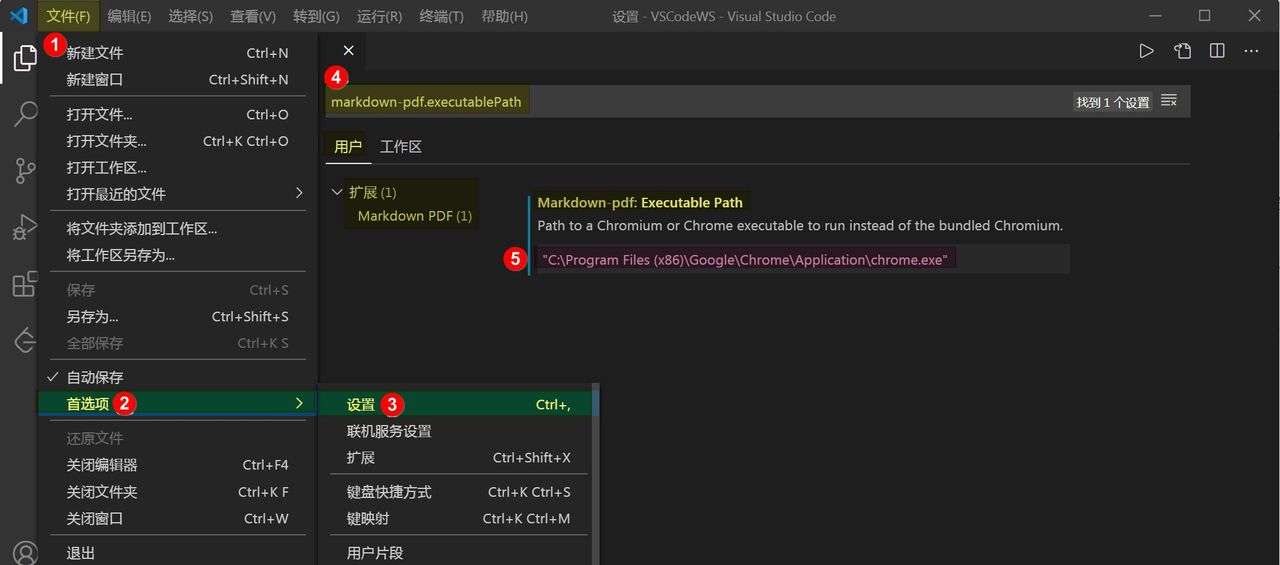Select 用户片段 in the submenu

(454, 553)
